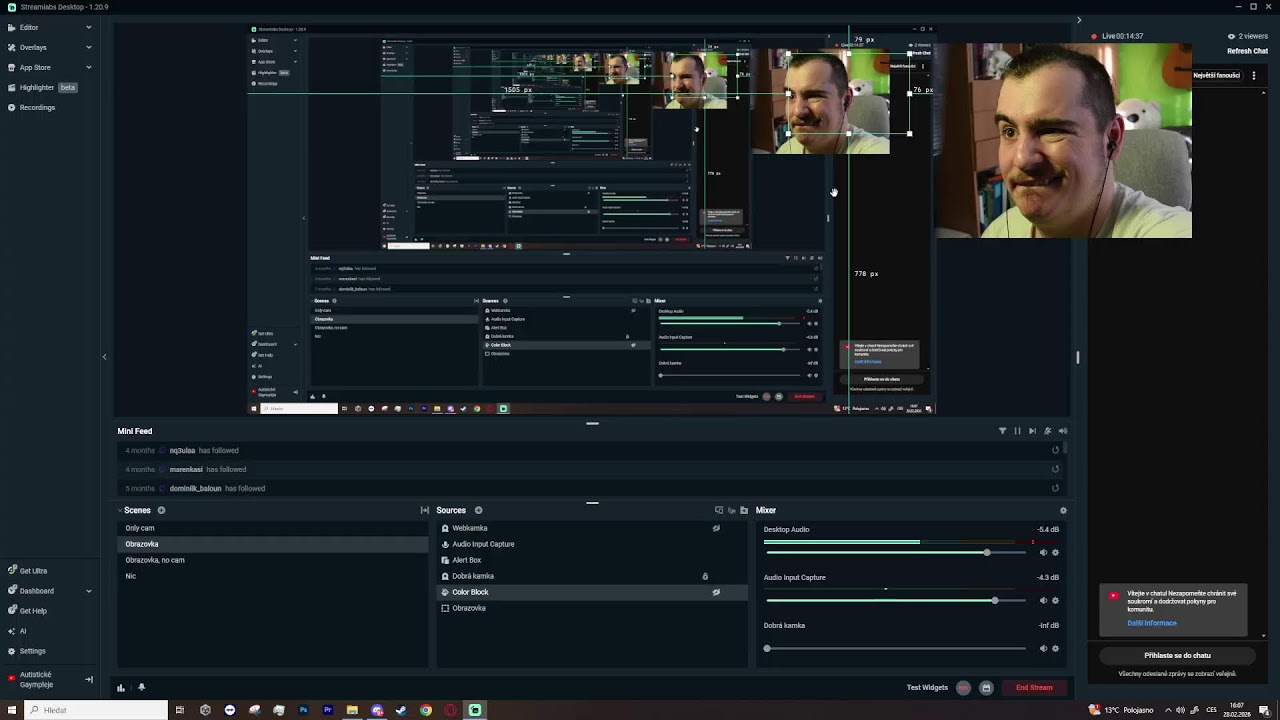
Task: Skip the current alert in Mini Feed
Action: [x=1032, y=431]
